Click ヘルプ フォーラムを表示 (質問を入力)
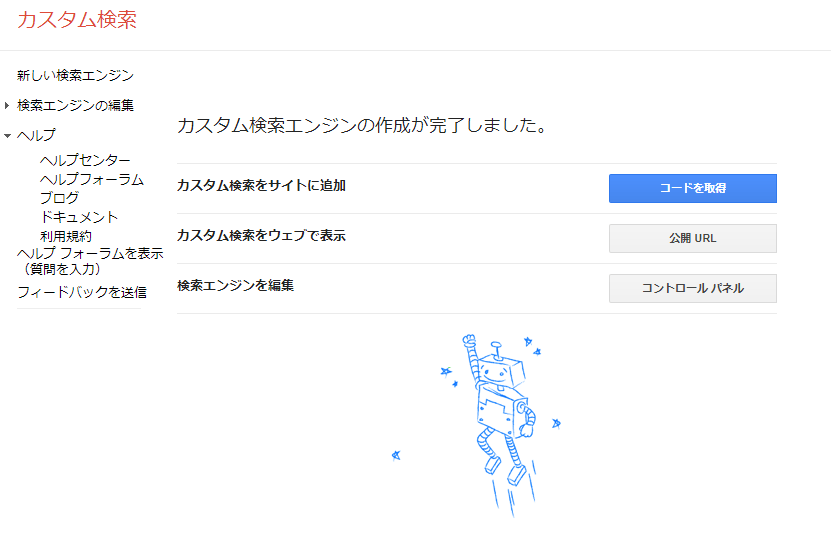Image resolution: width=831 pixels, height=538 pixels. [90, 261]
